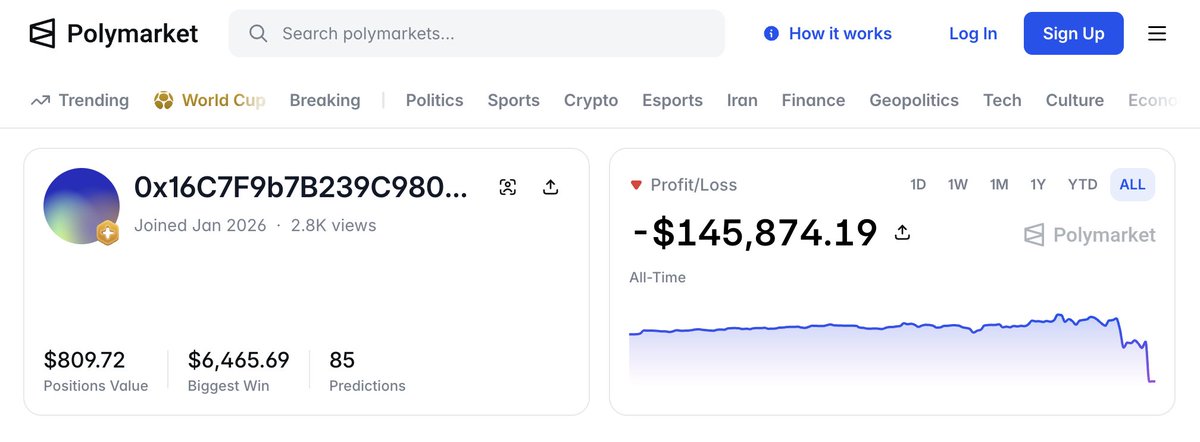Switch chart to YTD range
1200x442 pixels.
click(x=1083, y=184)
